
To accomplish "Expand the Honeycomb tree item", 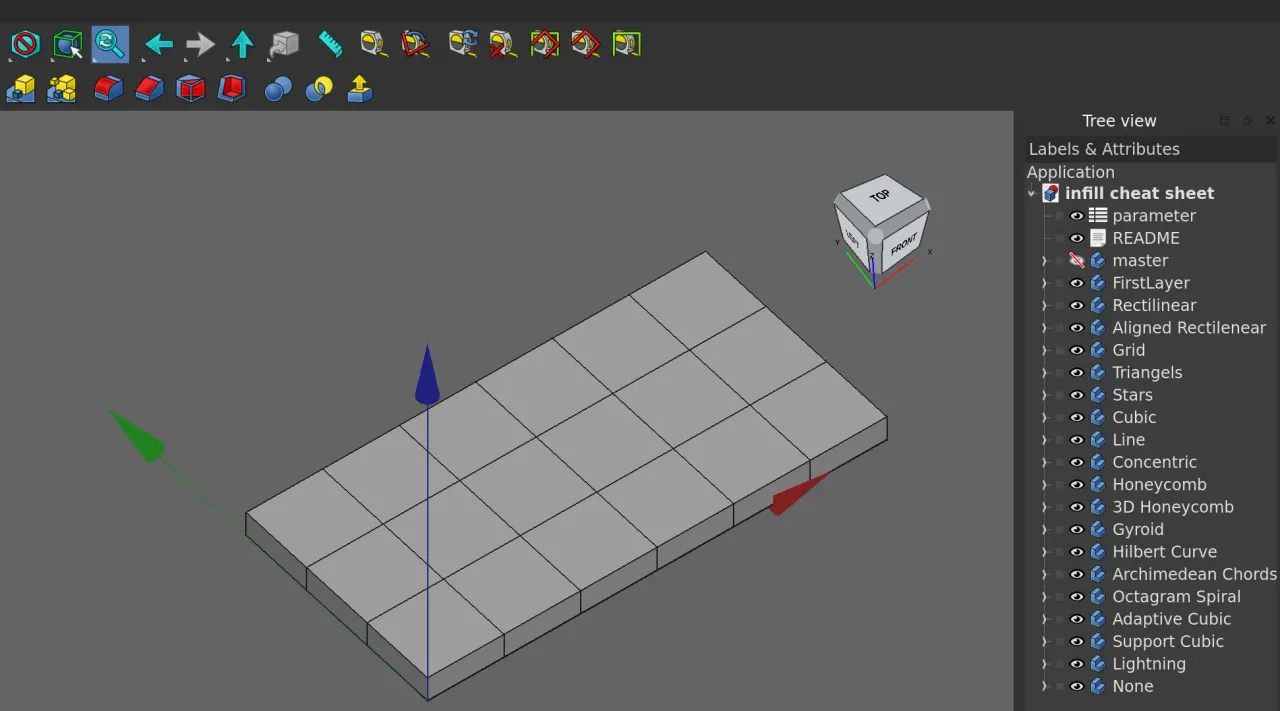I will click(x=1045, y=484).
